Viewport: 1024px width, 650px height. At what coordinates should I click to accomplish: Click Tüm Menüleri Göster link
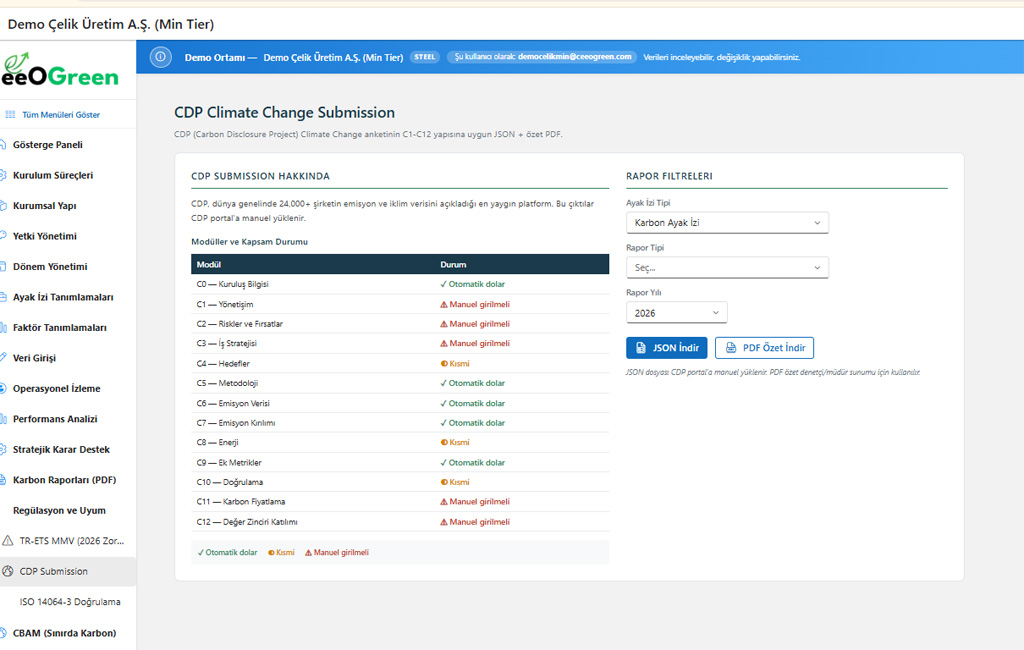click(x=61, y=115)
